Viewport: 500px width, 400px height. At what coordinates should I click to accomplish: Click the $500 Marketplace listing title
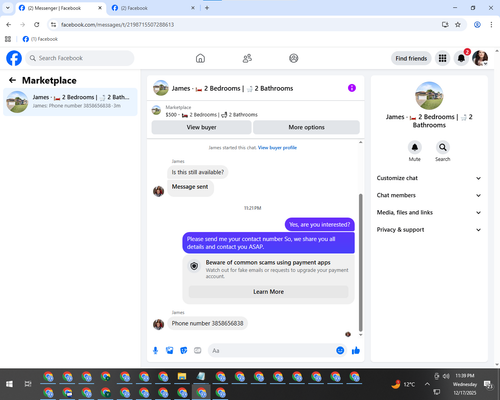click(211, 115)
